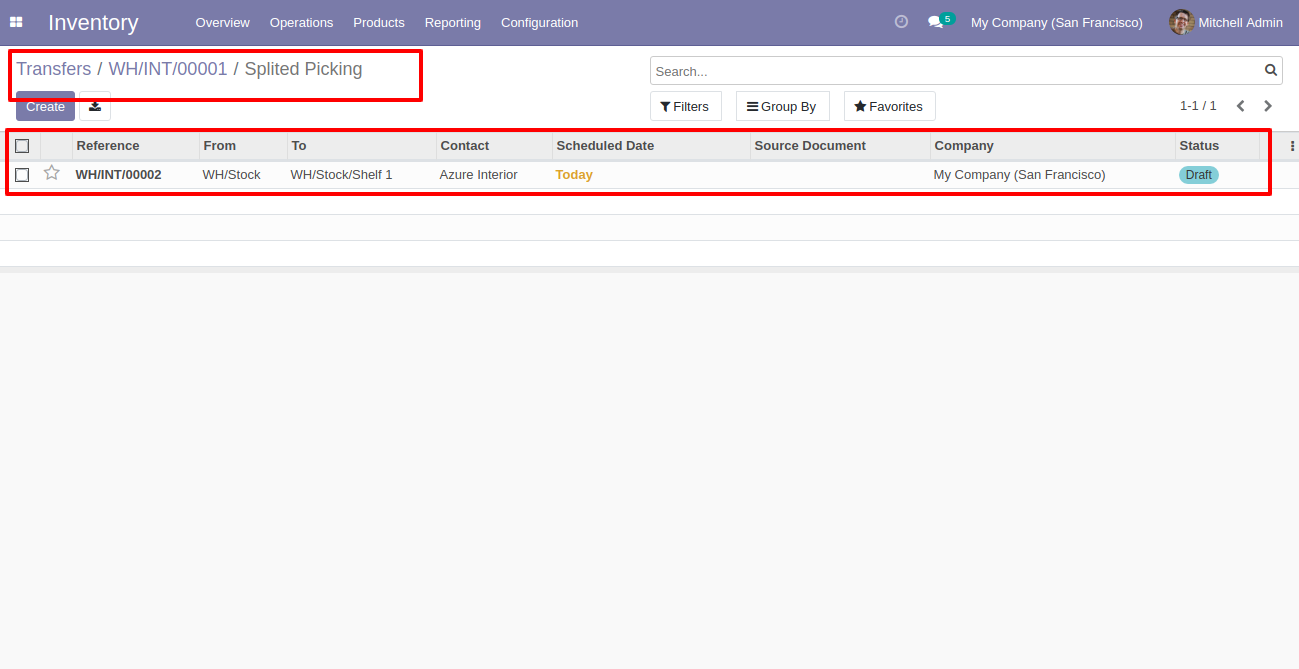Click the export download icon button

coord(95,106)
